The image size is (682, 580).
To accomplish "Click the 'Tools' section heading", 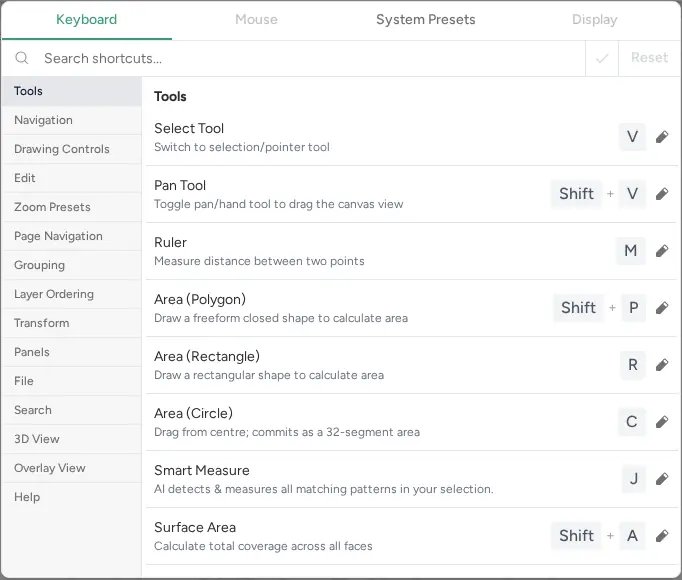I will tap(170, 96).
